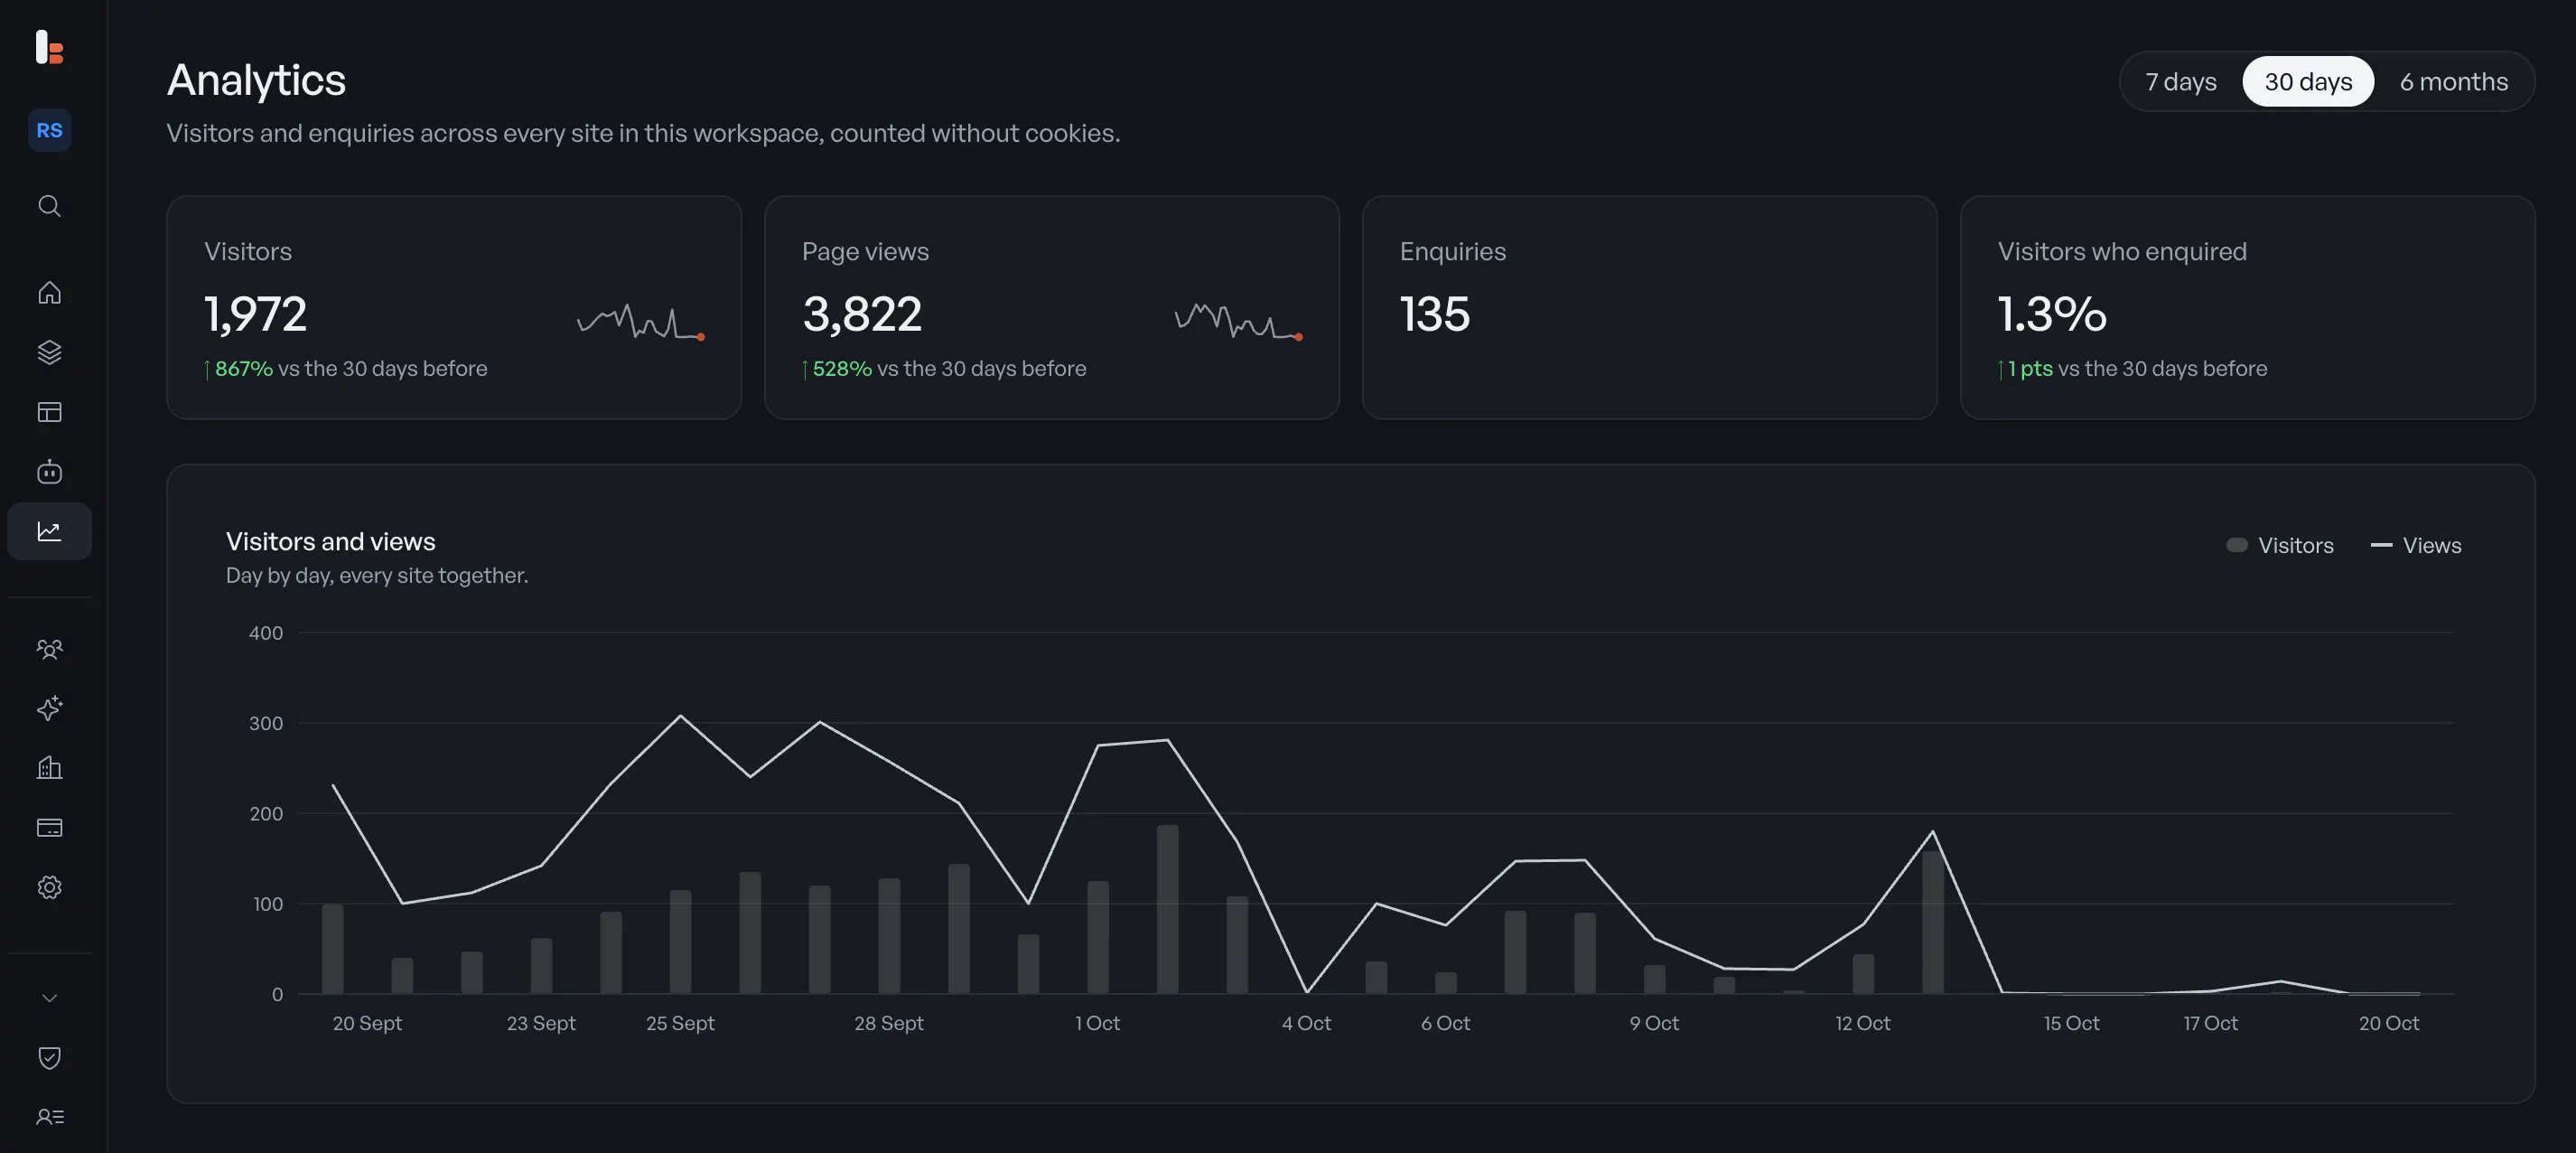This screenshot has width=2576, height=1153.
Task: Click the Page views sparkline
Action: pos(1238,322)
